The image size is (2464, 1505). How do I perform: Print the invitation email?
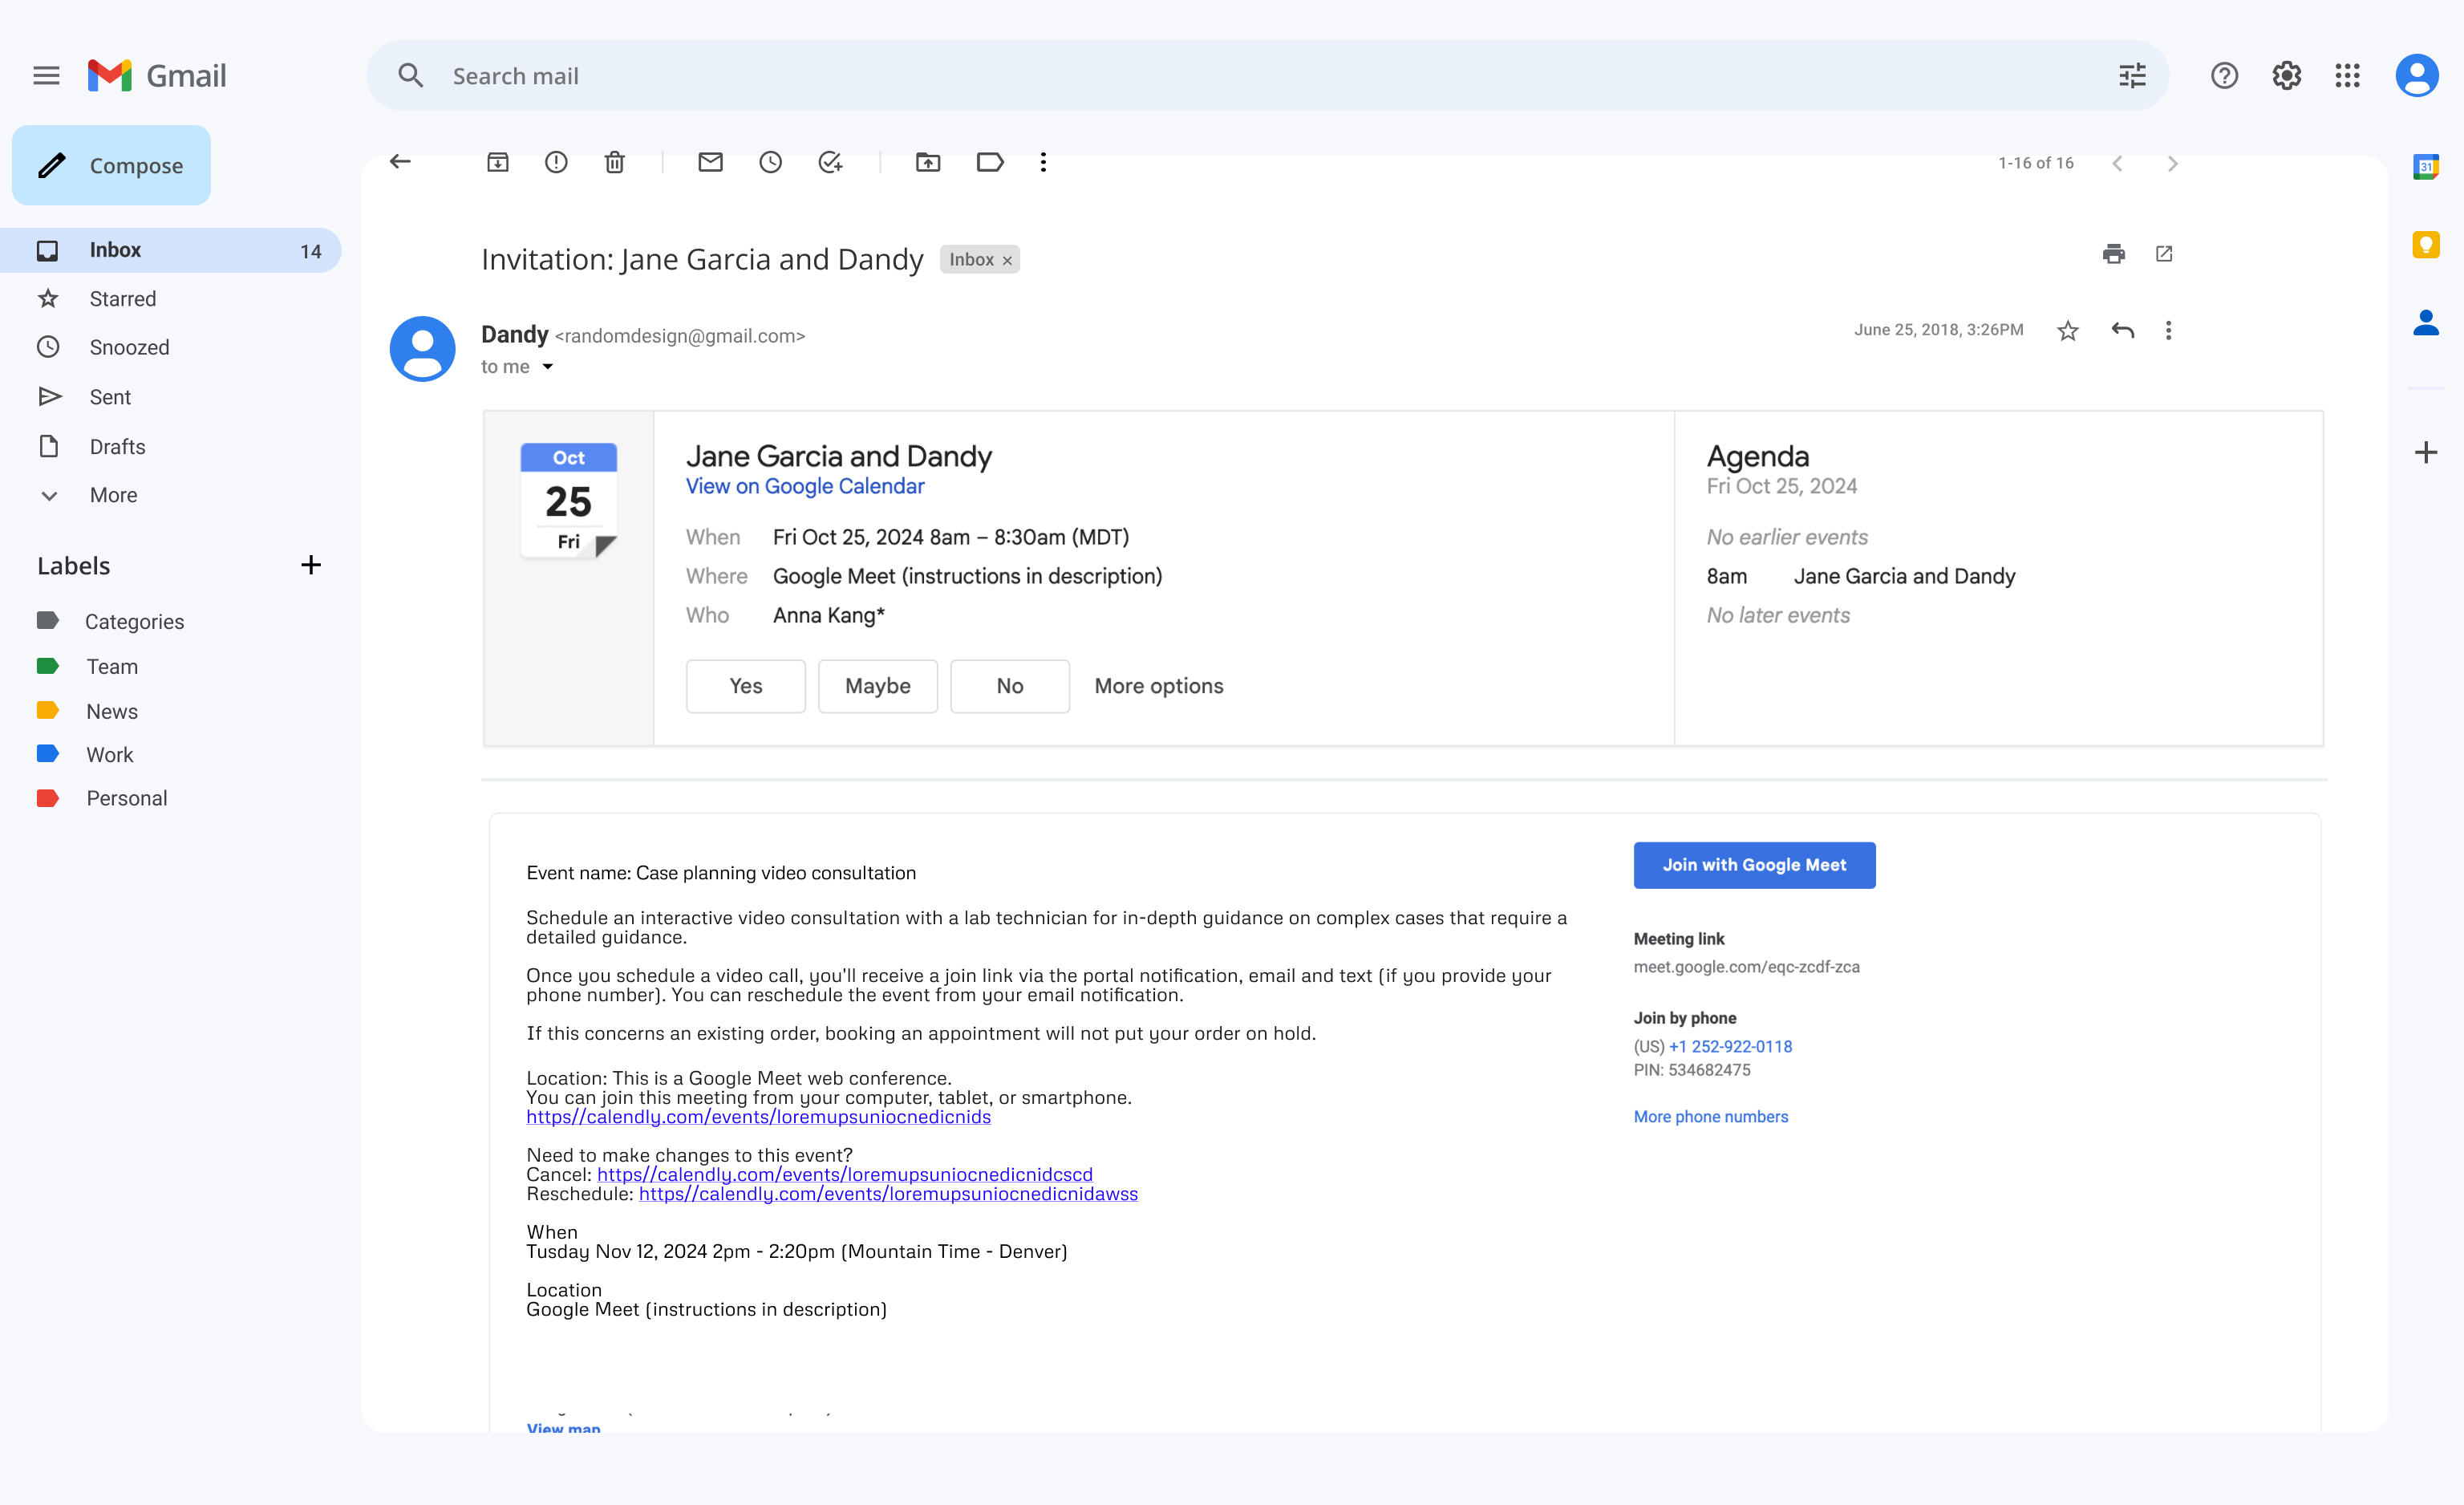(x=2114, y=254)
